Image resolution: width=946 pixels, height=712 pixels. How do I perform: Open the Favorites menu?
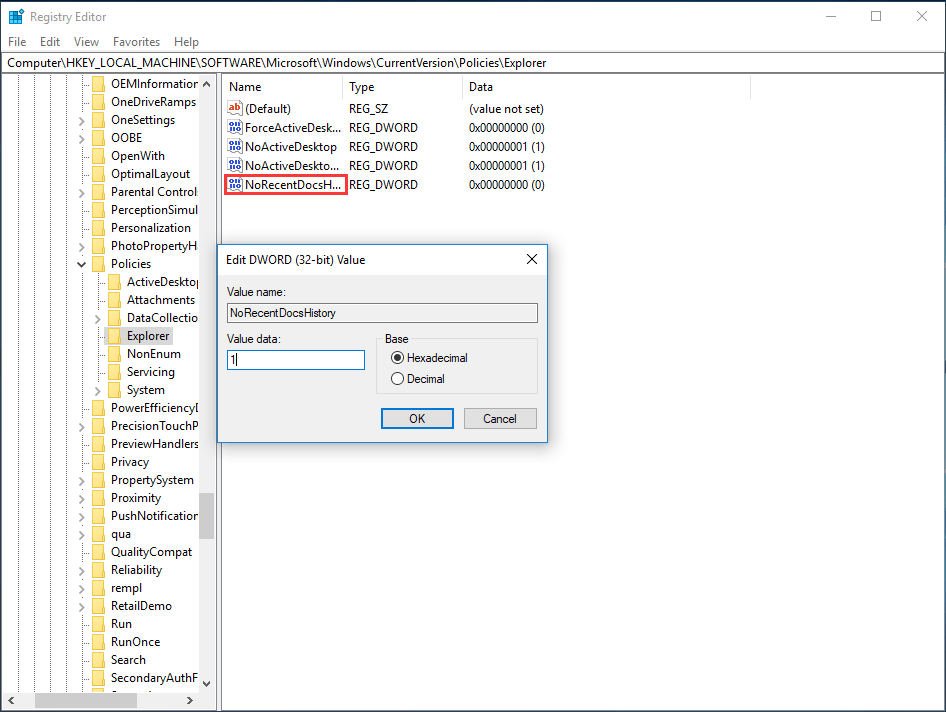click(x=136, y=42)
